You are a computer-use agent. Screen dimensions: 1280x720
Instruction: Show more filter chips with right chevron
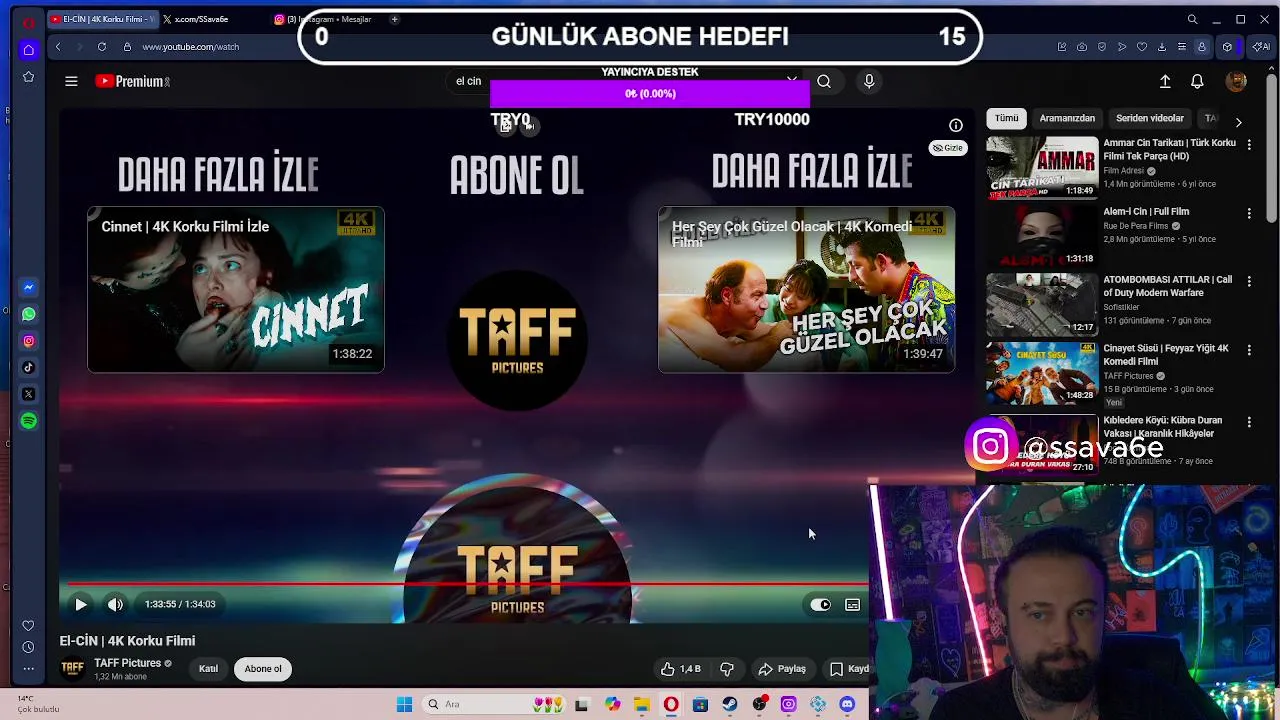point(1238,122)
